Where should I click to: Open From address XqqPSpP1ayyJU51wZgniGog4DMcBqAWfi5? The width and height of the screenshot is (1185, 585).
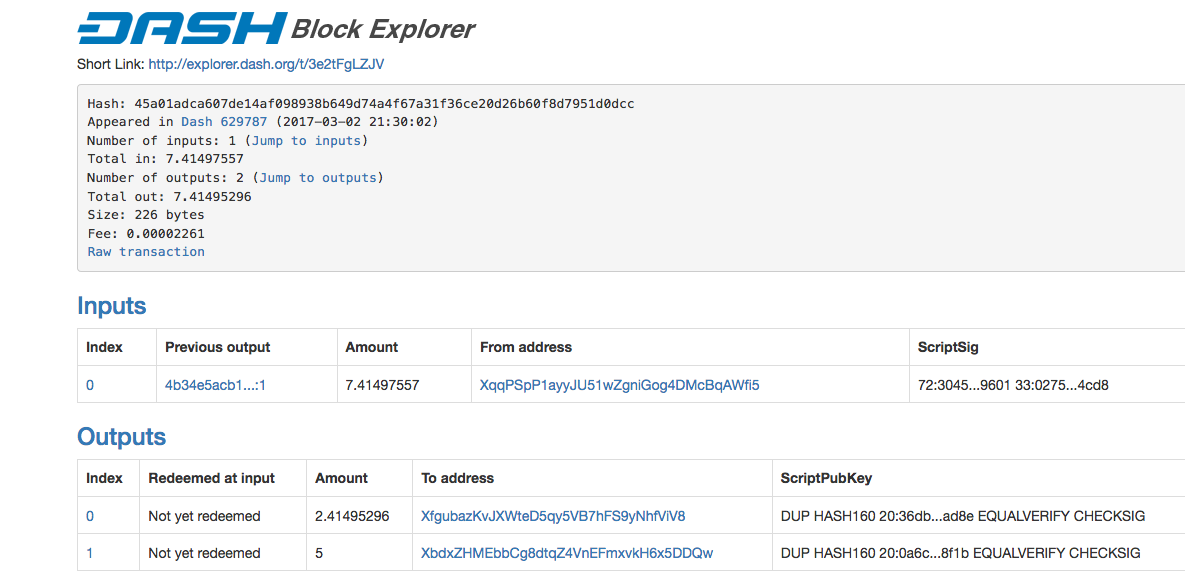tap(620, 385)
